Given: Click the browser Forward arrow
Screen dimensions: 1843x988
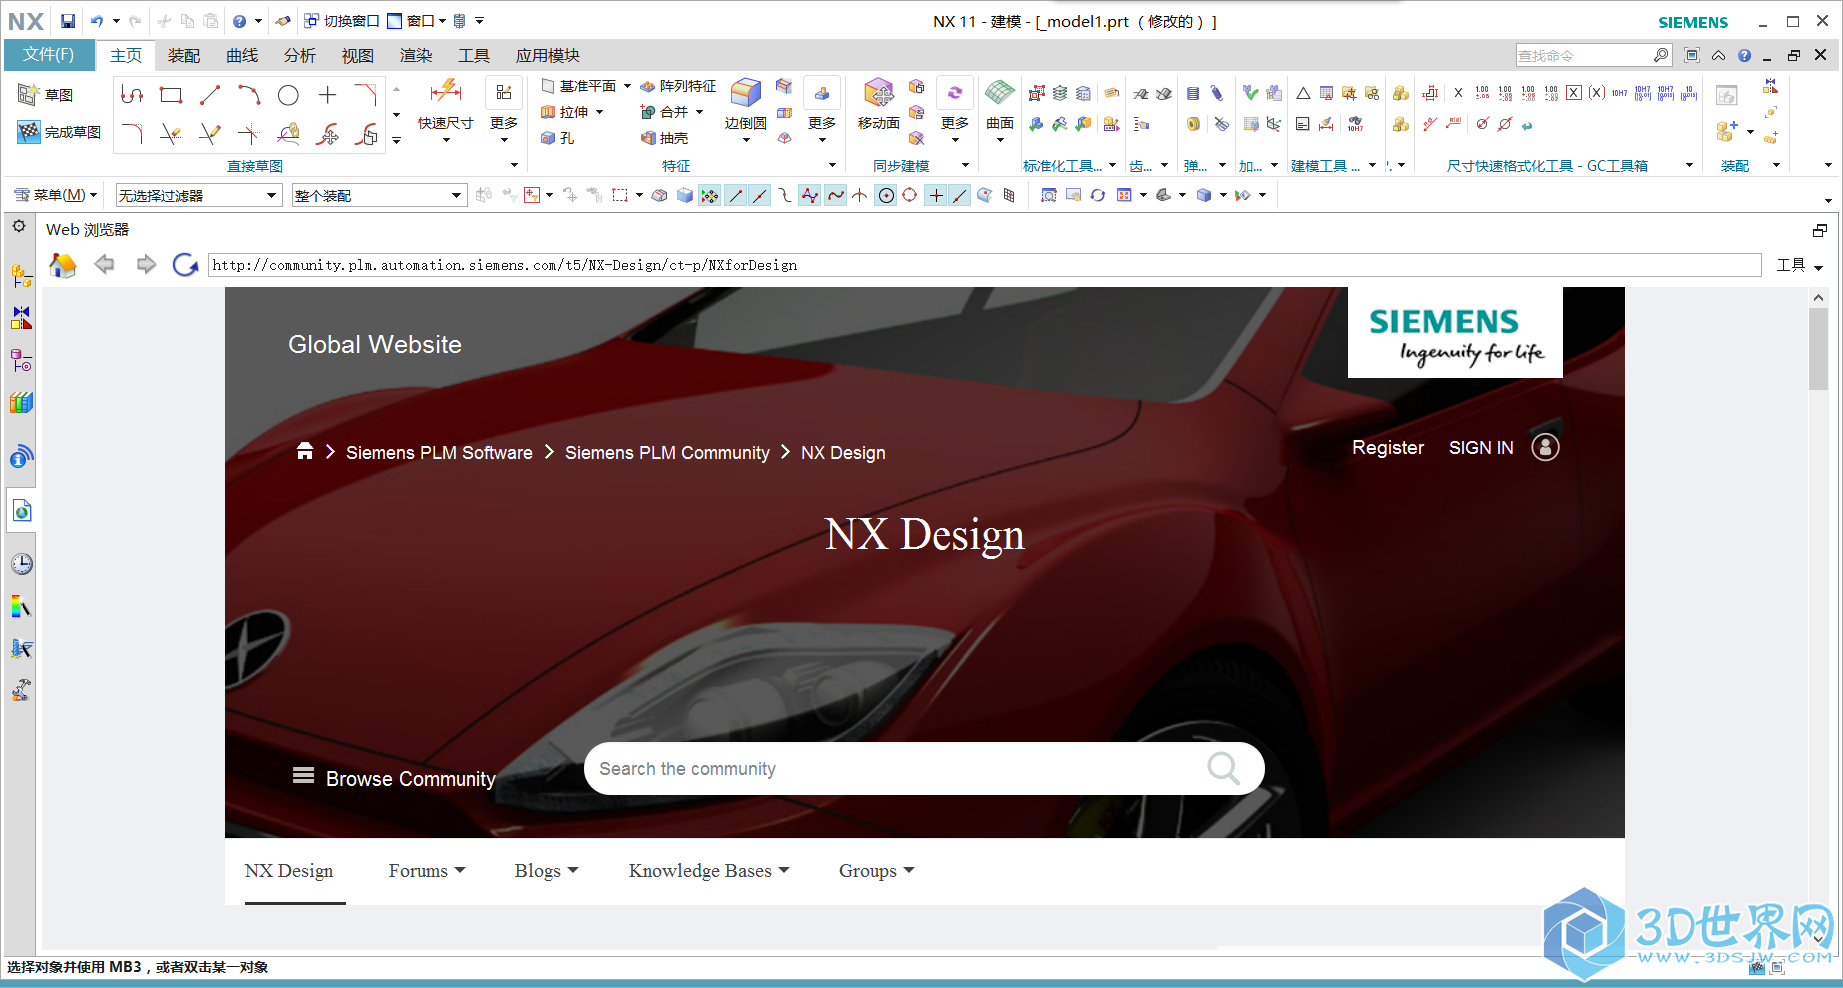Looking at the screenshot, I should tap(146, 264).
